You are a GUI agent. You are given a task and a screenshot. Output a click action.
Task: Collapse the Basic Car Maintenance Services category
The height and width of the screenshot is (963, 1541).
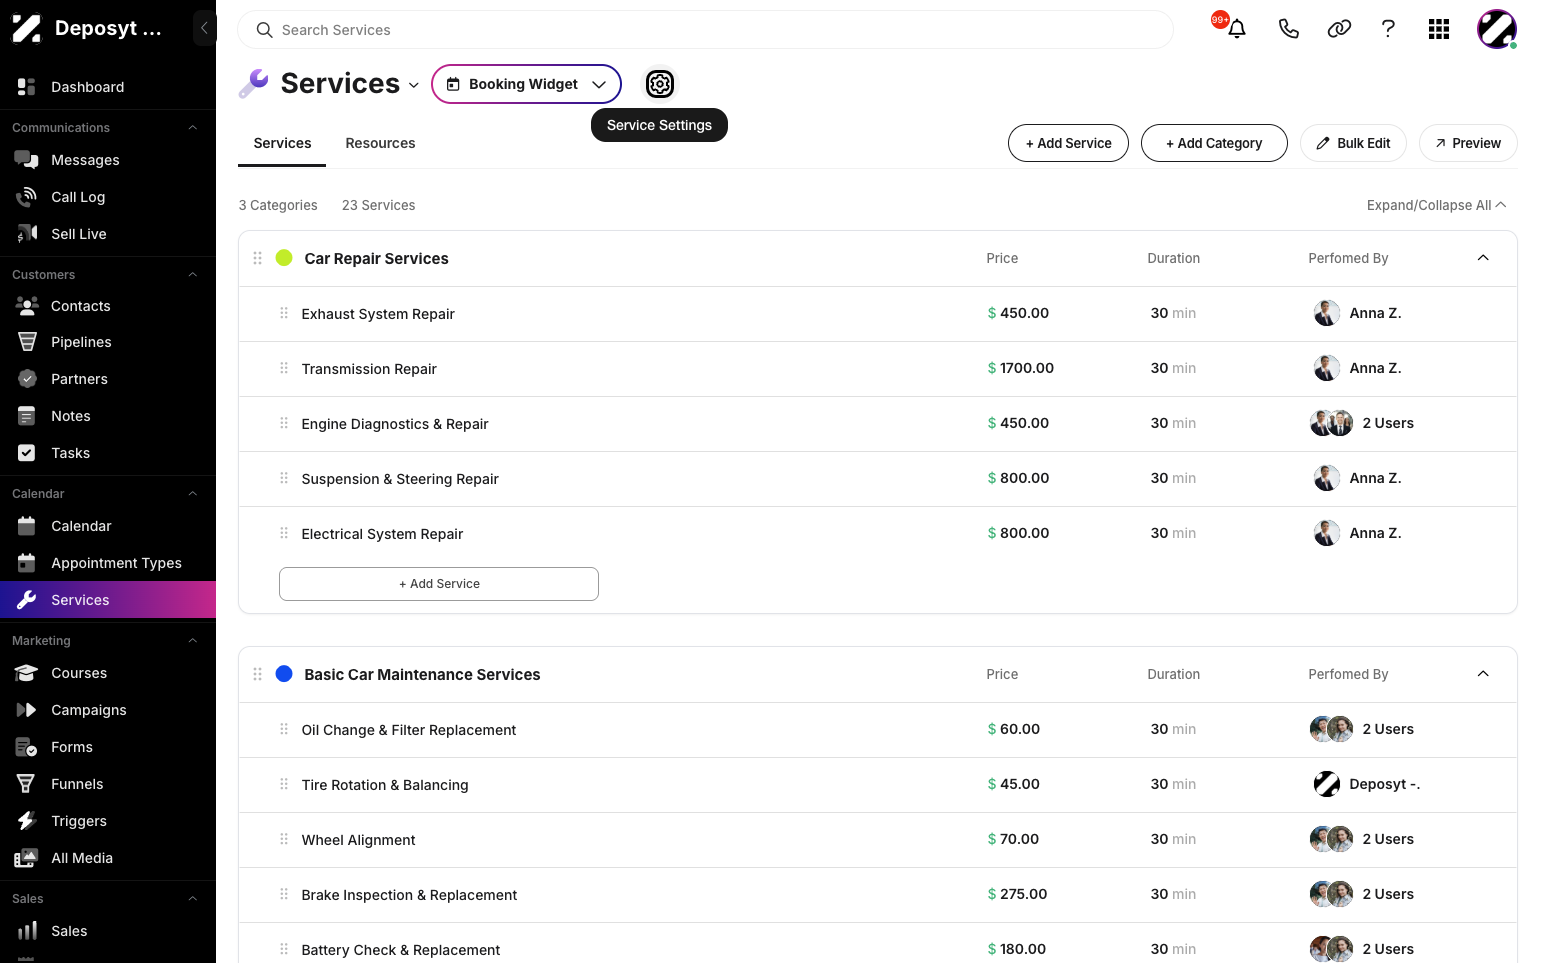click(1483, 674)
